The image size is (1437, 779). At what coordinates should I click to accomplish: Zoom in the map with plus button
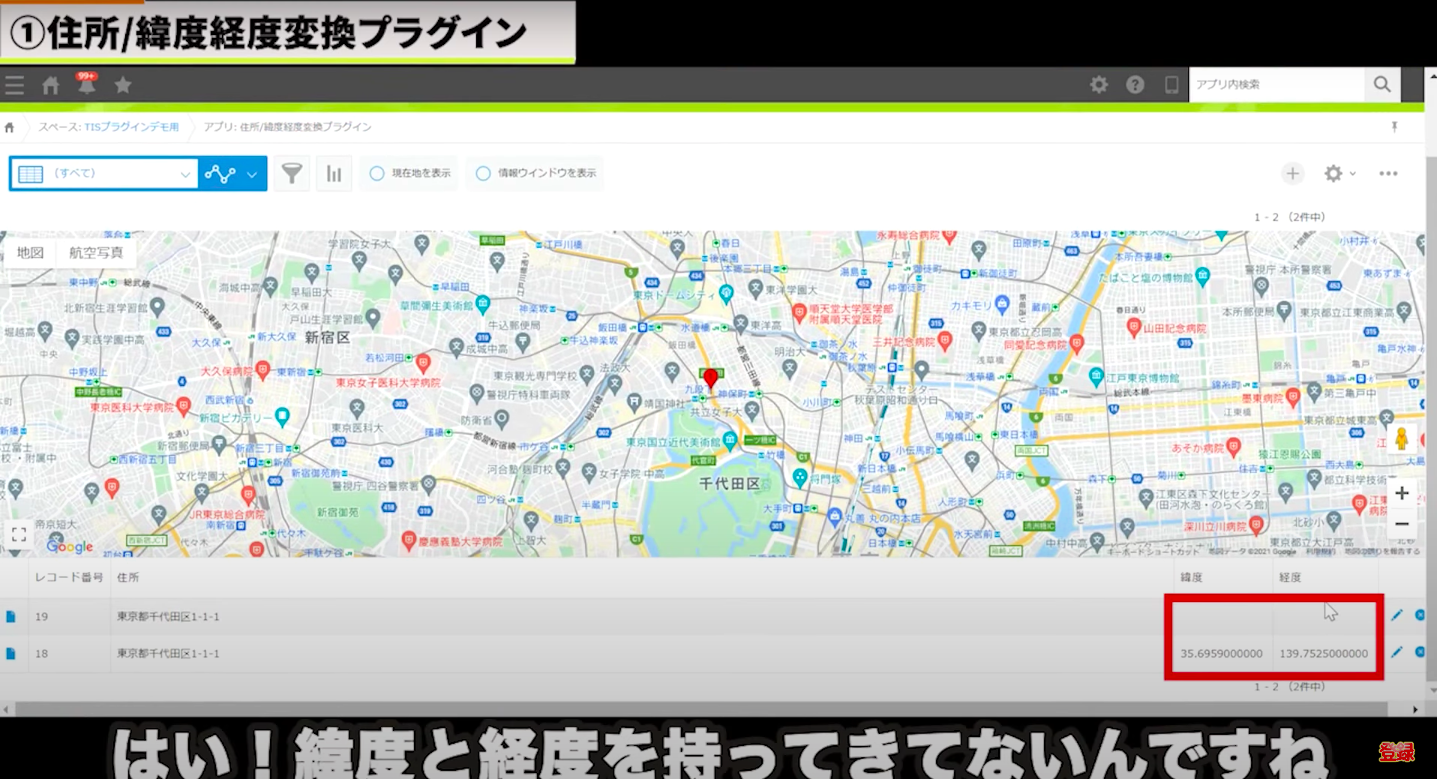pos(1401,493)
